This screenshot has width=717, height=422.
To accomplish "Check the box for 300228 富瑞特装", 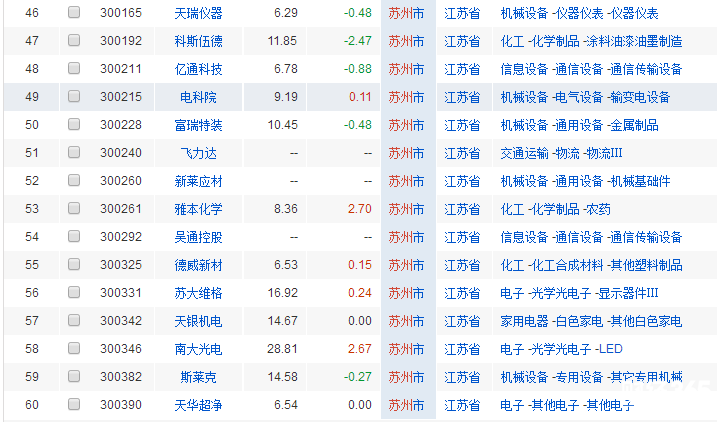I will coord(74,124).
